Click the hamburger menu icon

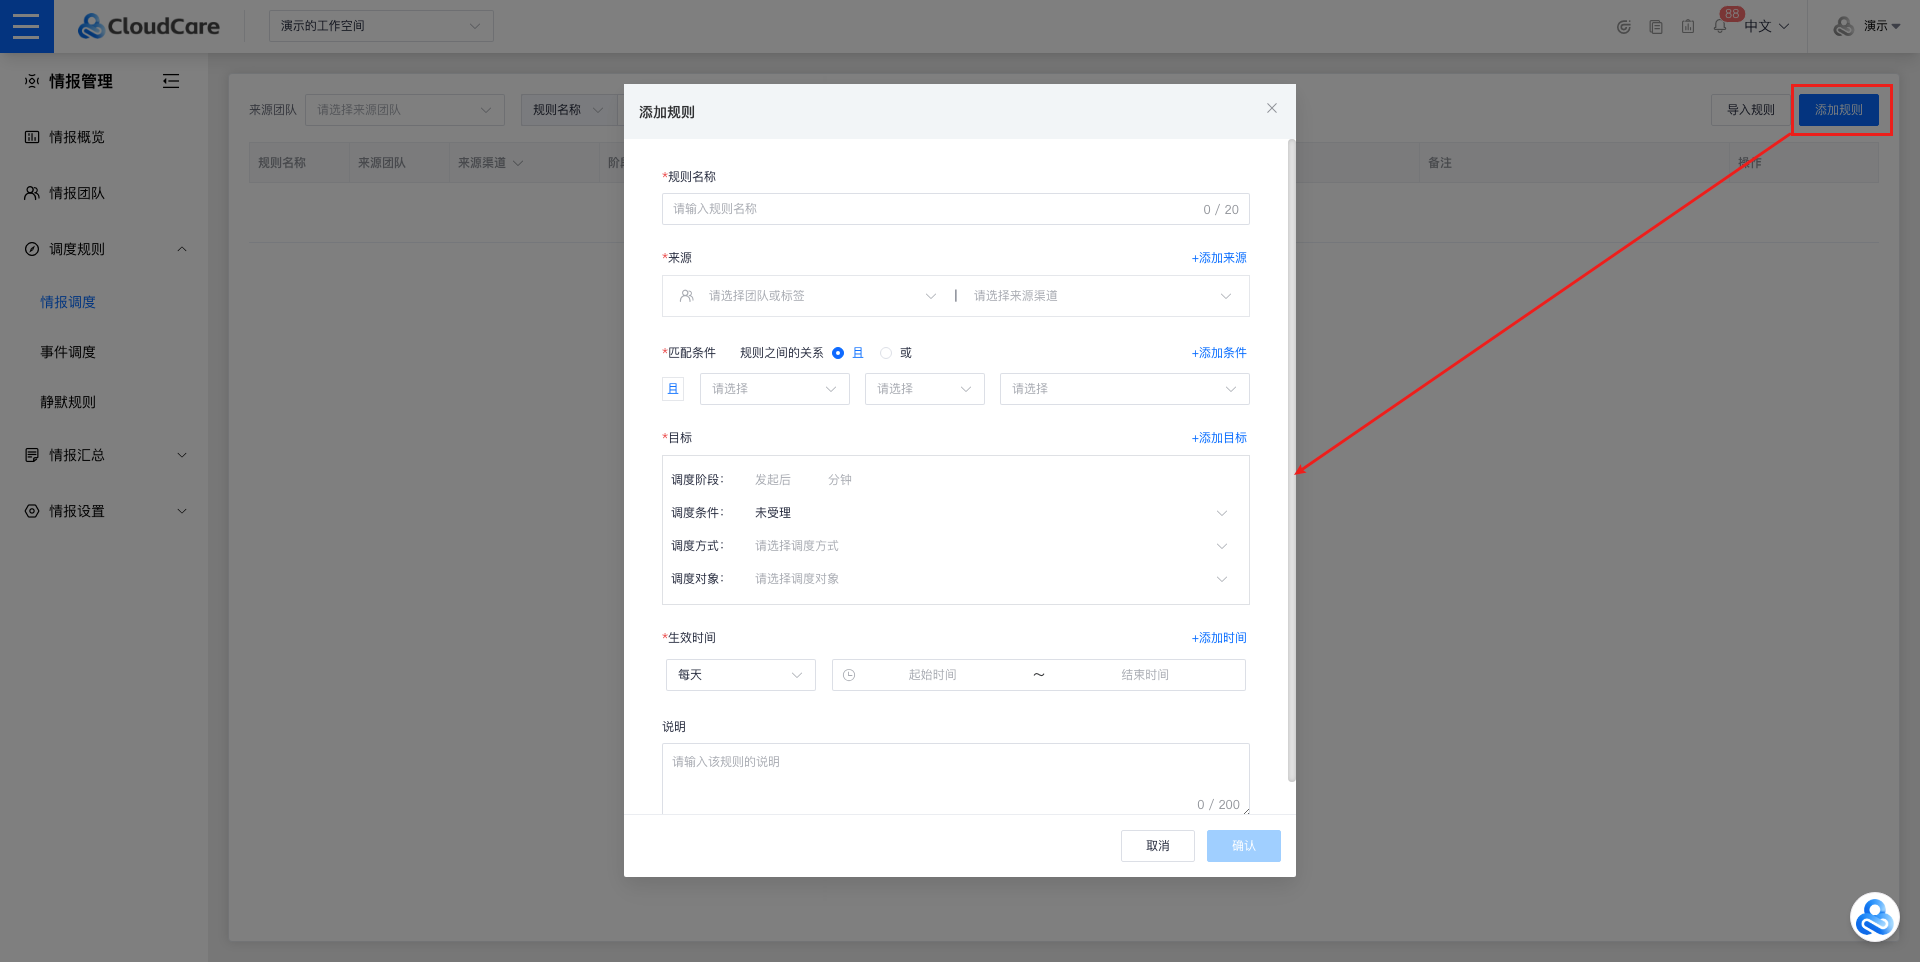(x=26, y=26)
